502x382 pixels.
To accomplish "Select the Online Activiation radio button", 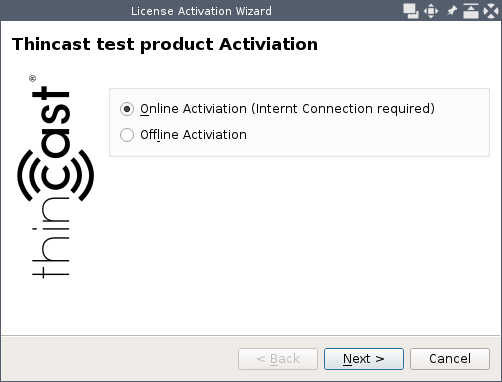I will [127, 109].
